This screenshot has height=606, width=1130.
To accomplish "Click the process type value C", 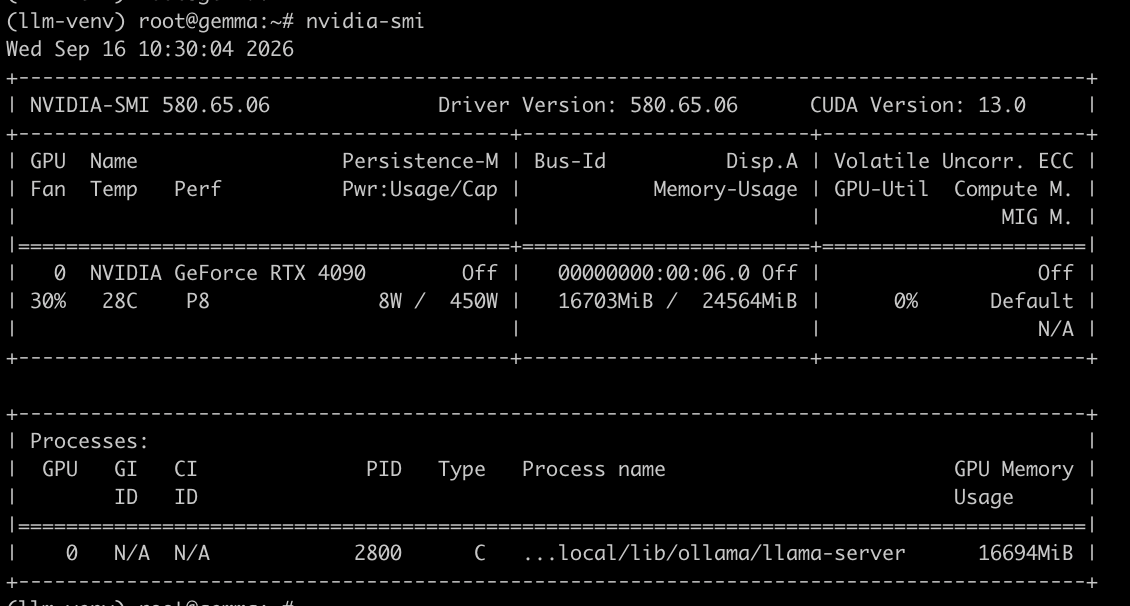I will pos(480,553).
